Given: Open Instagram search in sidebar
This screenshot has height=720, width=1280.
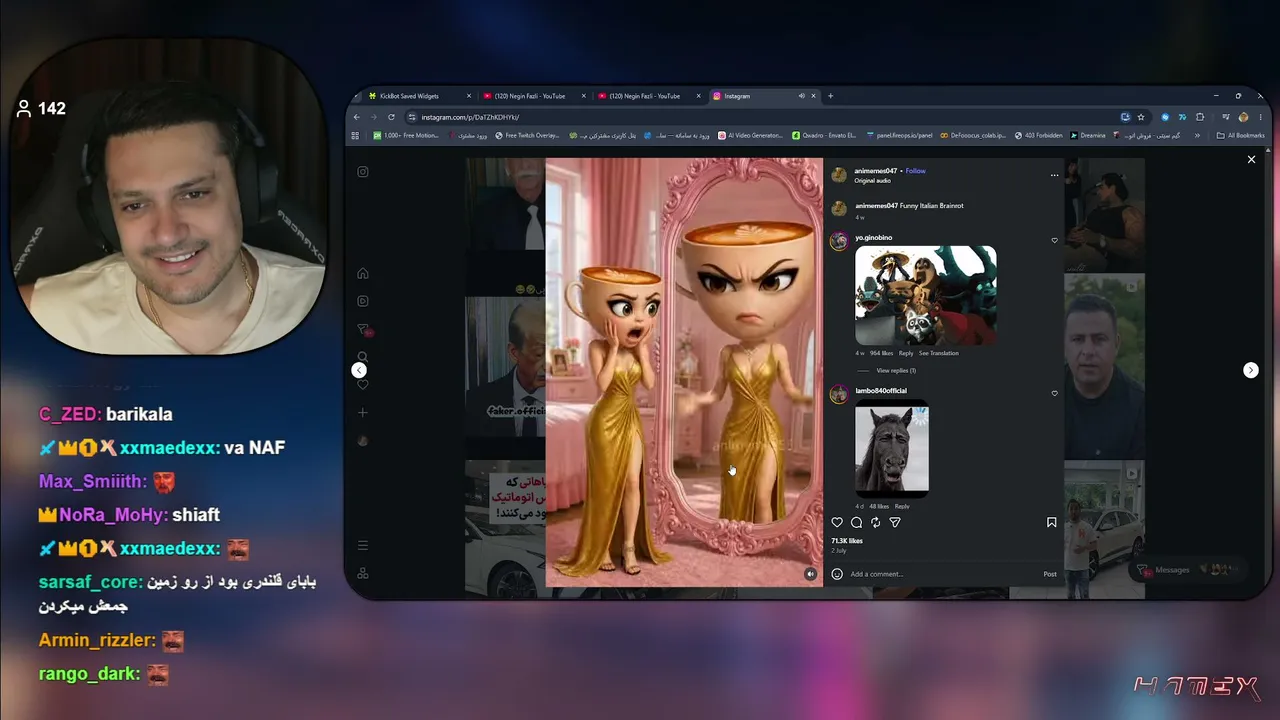Looking at the screenshot, I should [363, 357].
